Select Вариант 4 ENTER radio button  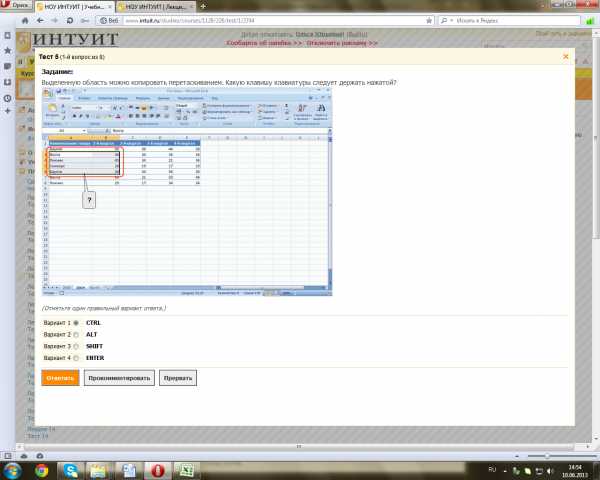pos(76,358)
